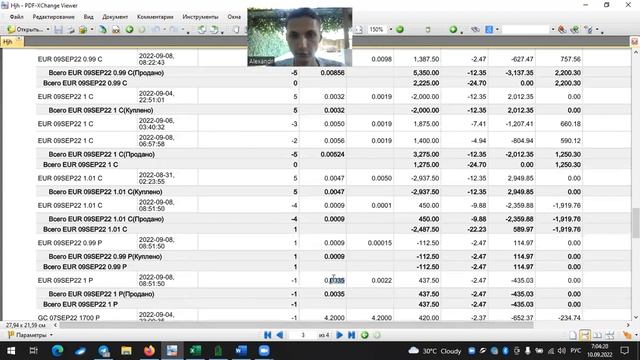The width and height of the screenshot is (640, 360).
Task: Click the Print icon in the toolbar
Action: (71, 29)
